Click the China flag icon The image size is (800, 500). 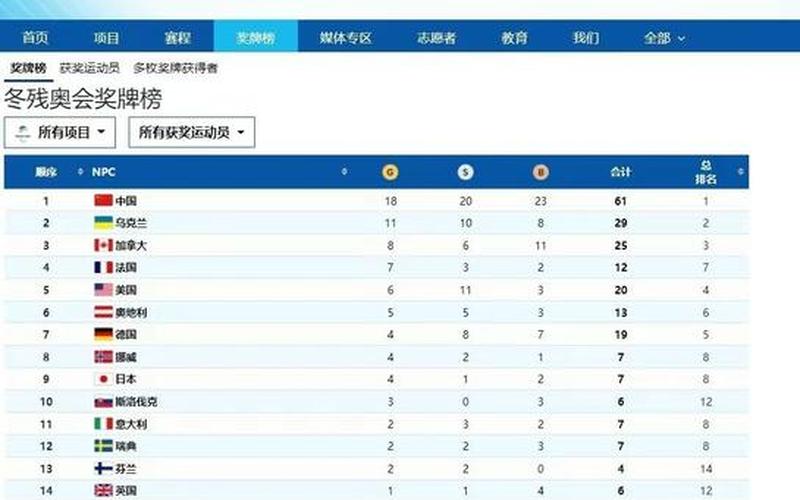point(103,201)
